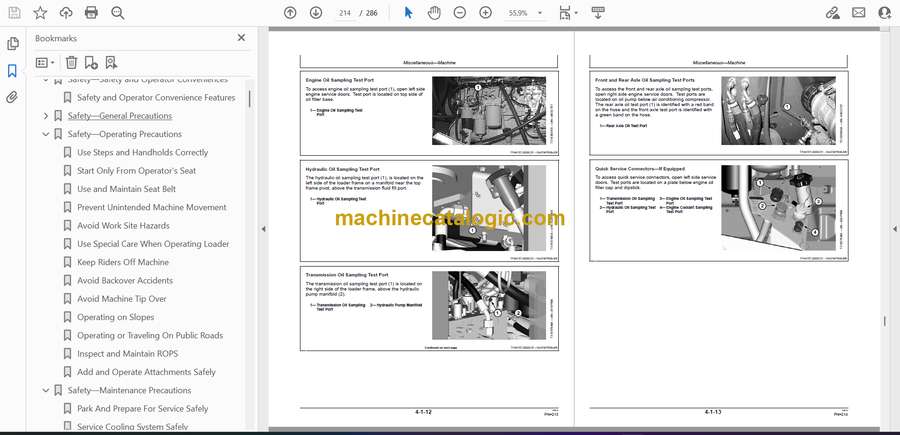Collapse the Safety—Operating Precautions bookmark
The width and height of the screenshot is (900, 435).
[45, 134]
